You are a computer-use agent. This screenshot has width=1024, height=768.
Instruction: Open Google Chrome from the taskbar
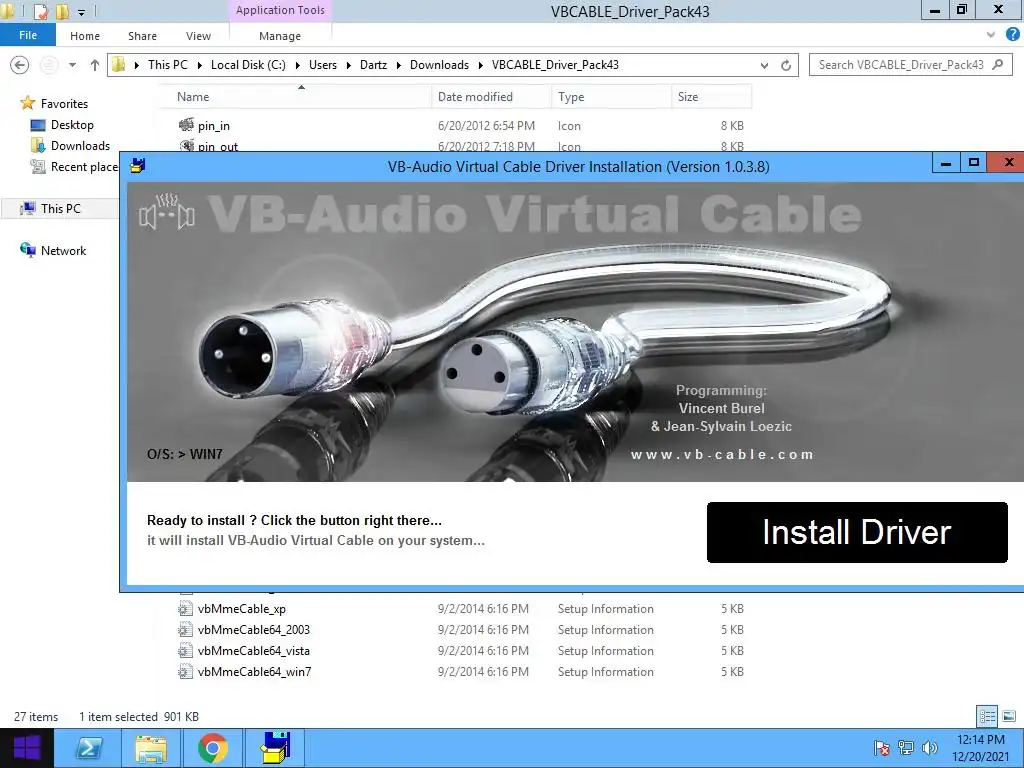pos(213,748)
